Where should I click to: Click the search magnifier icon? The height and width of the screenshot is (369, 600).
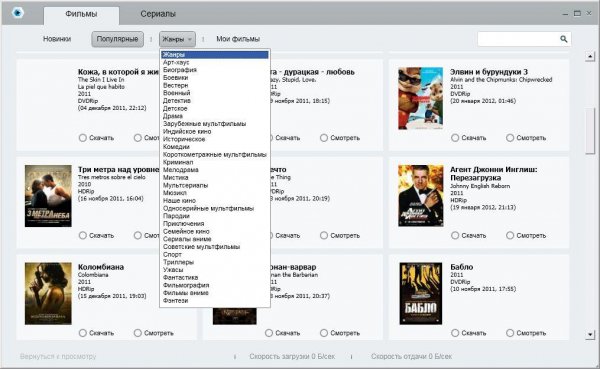coord(564,39)
